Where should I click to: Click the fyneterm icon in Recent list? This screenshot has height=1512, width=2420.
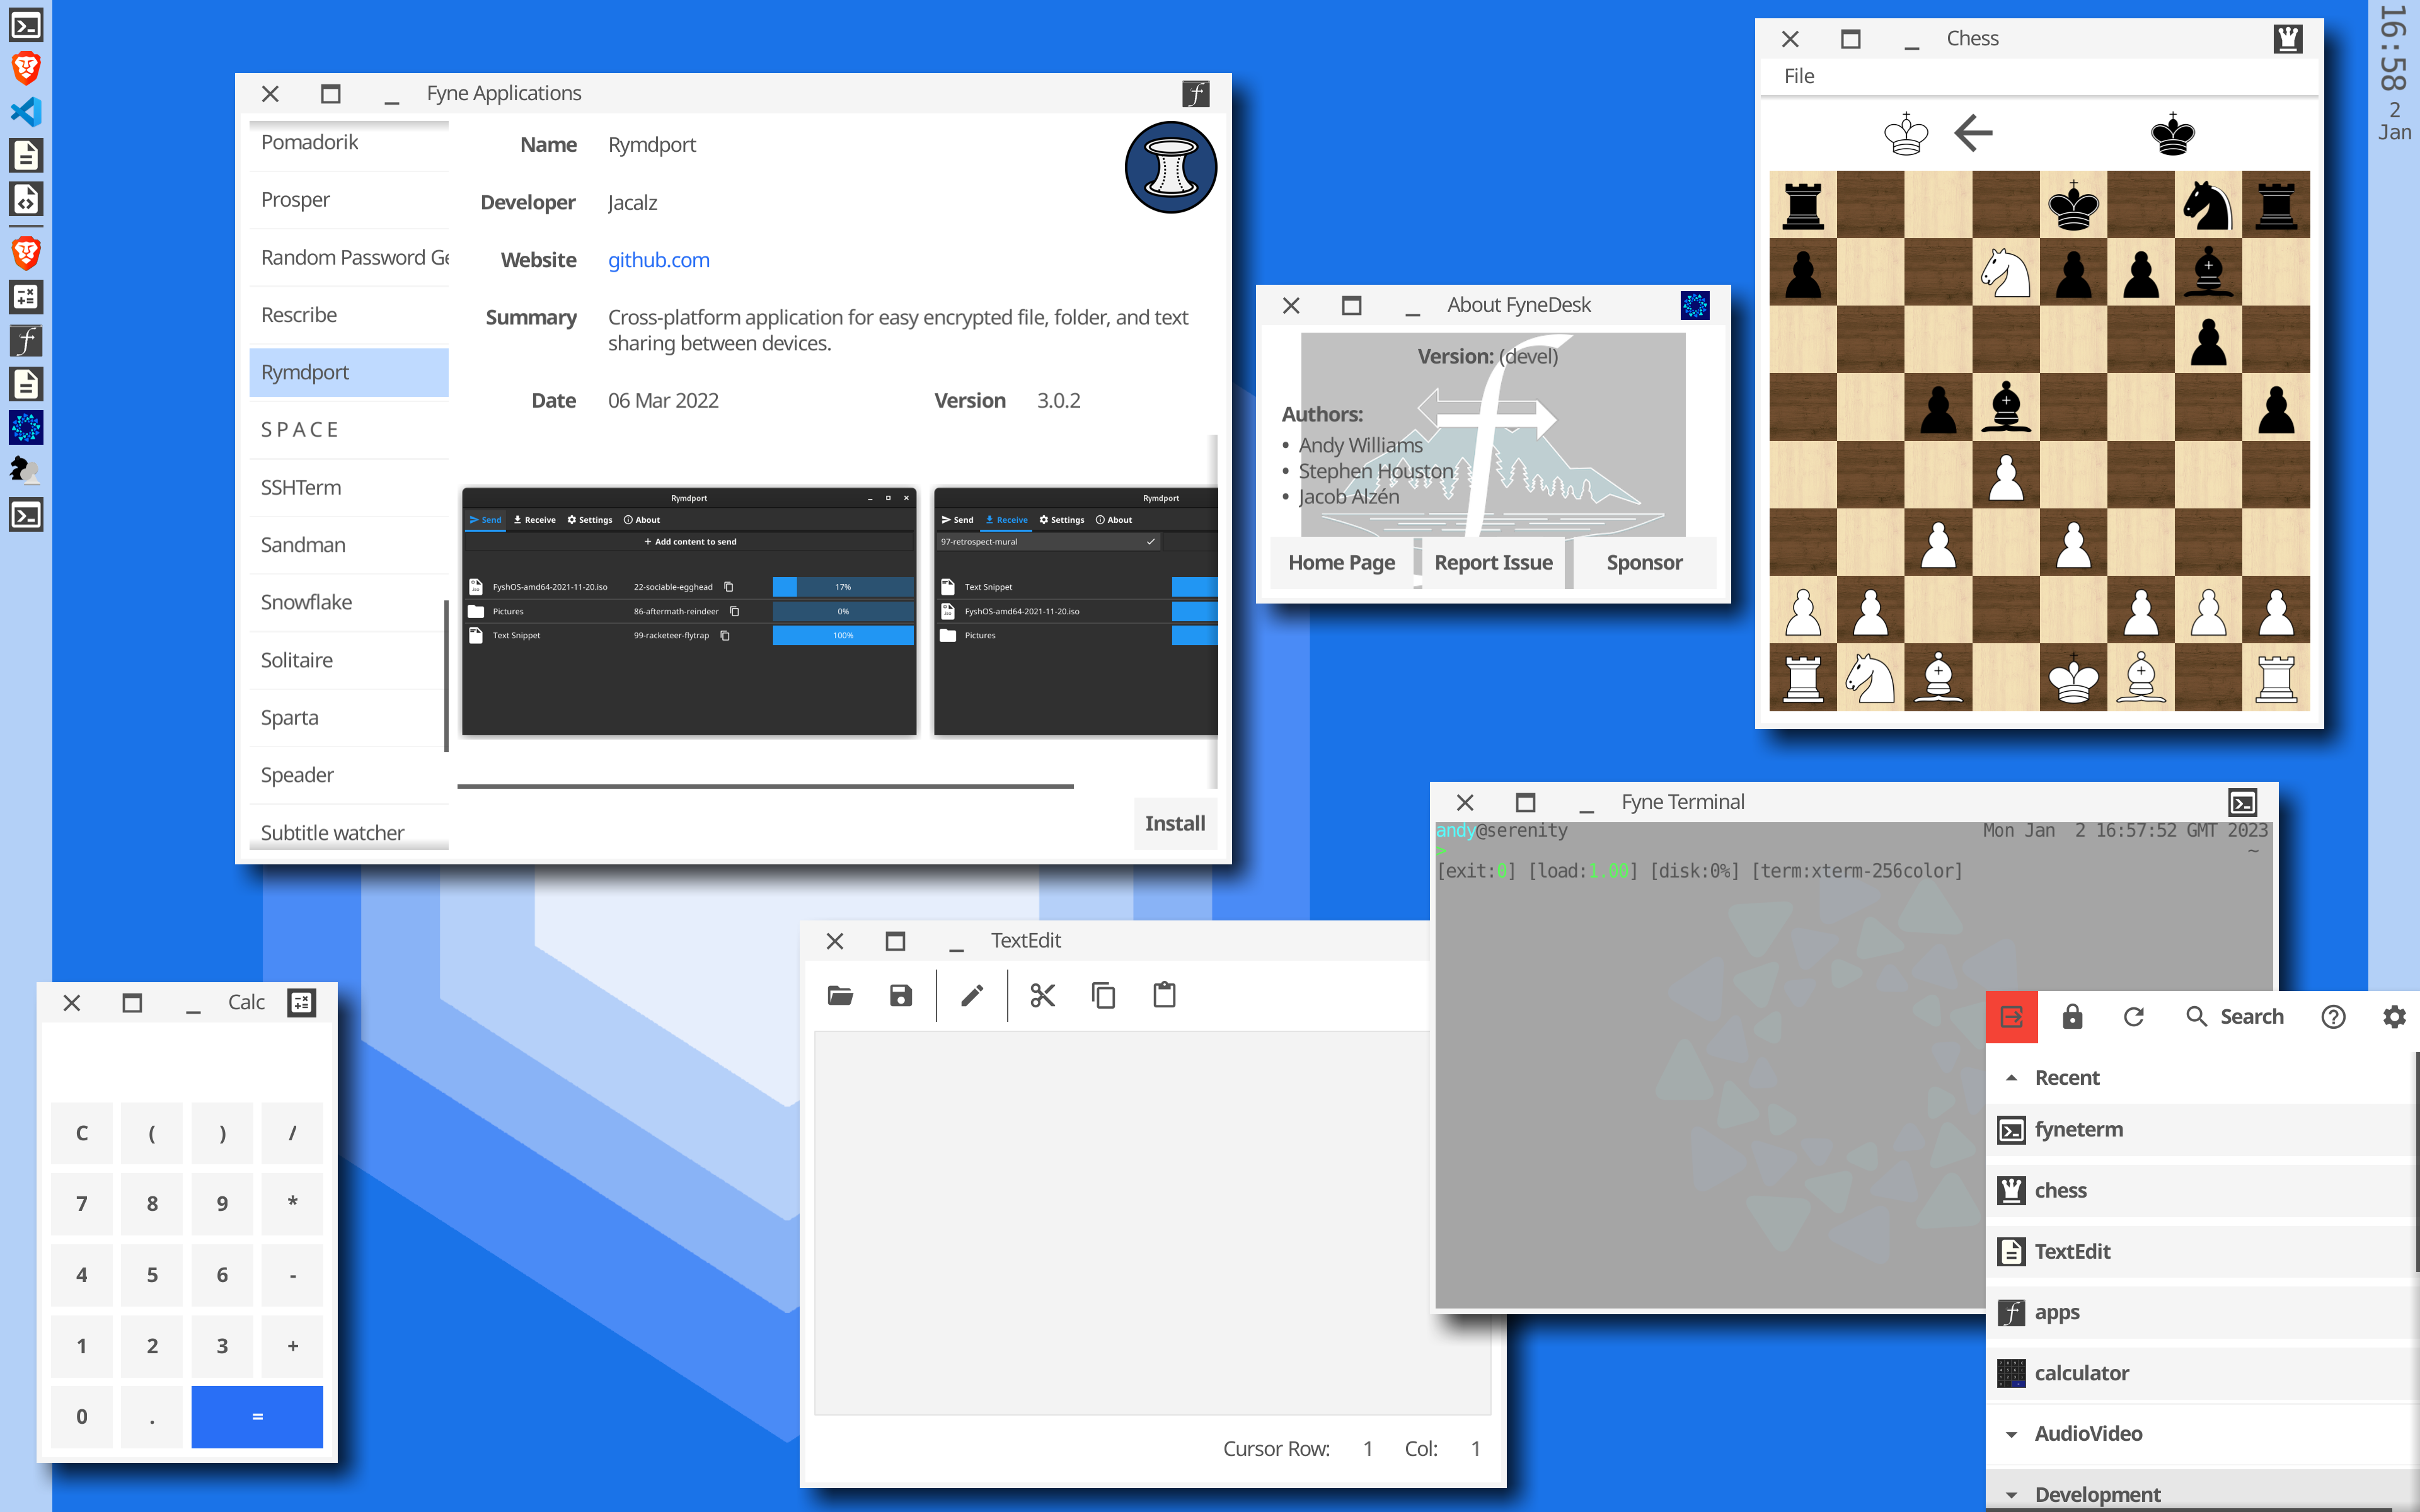(2011, 1130)
